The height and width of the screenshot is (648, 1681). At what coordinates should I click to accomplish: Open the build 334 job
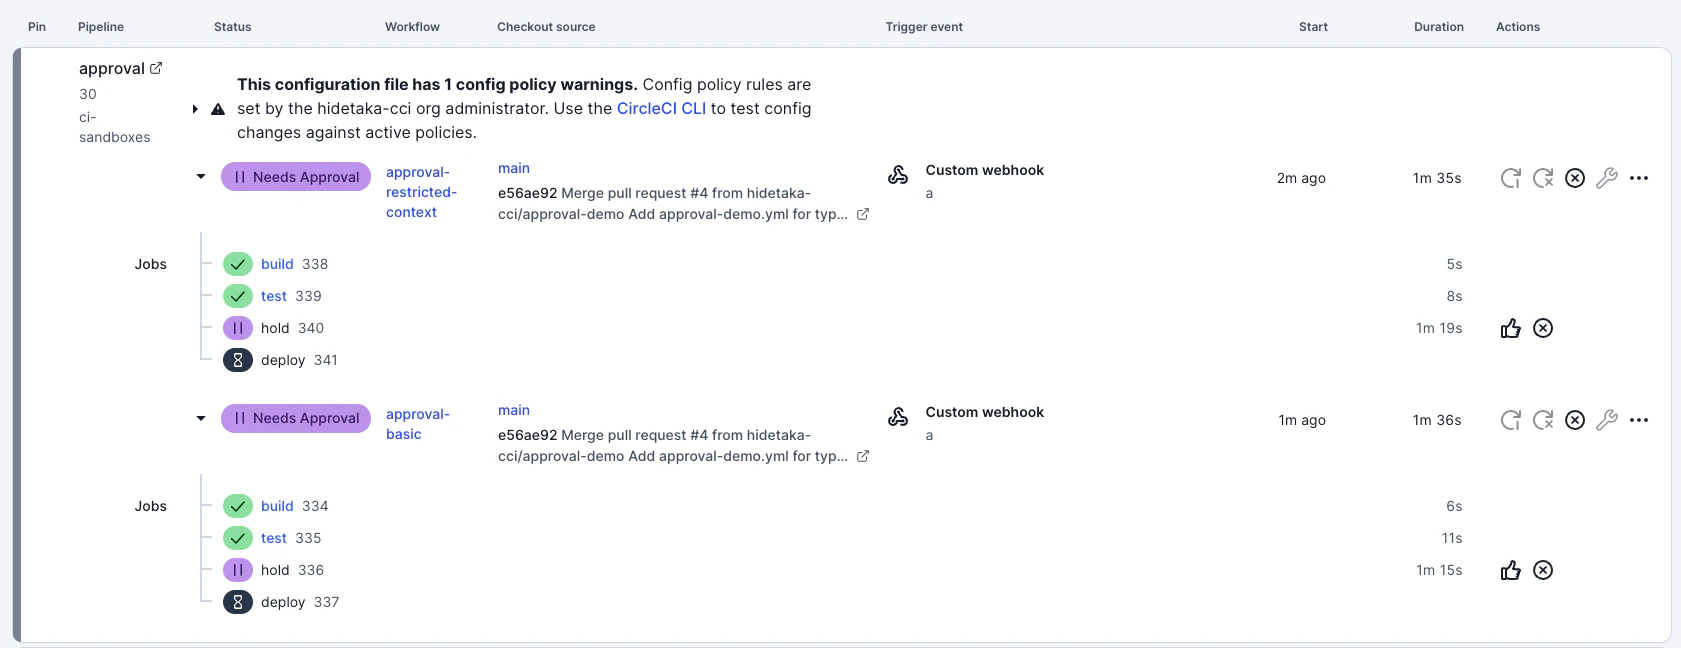pos(277,506)
